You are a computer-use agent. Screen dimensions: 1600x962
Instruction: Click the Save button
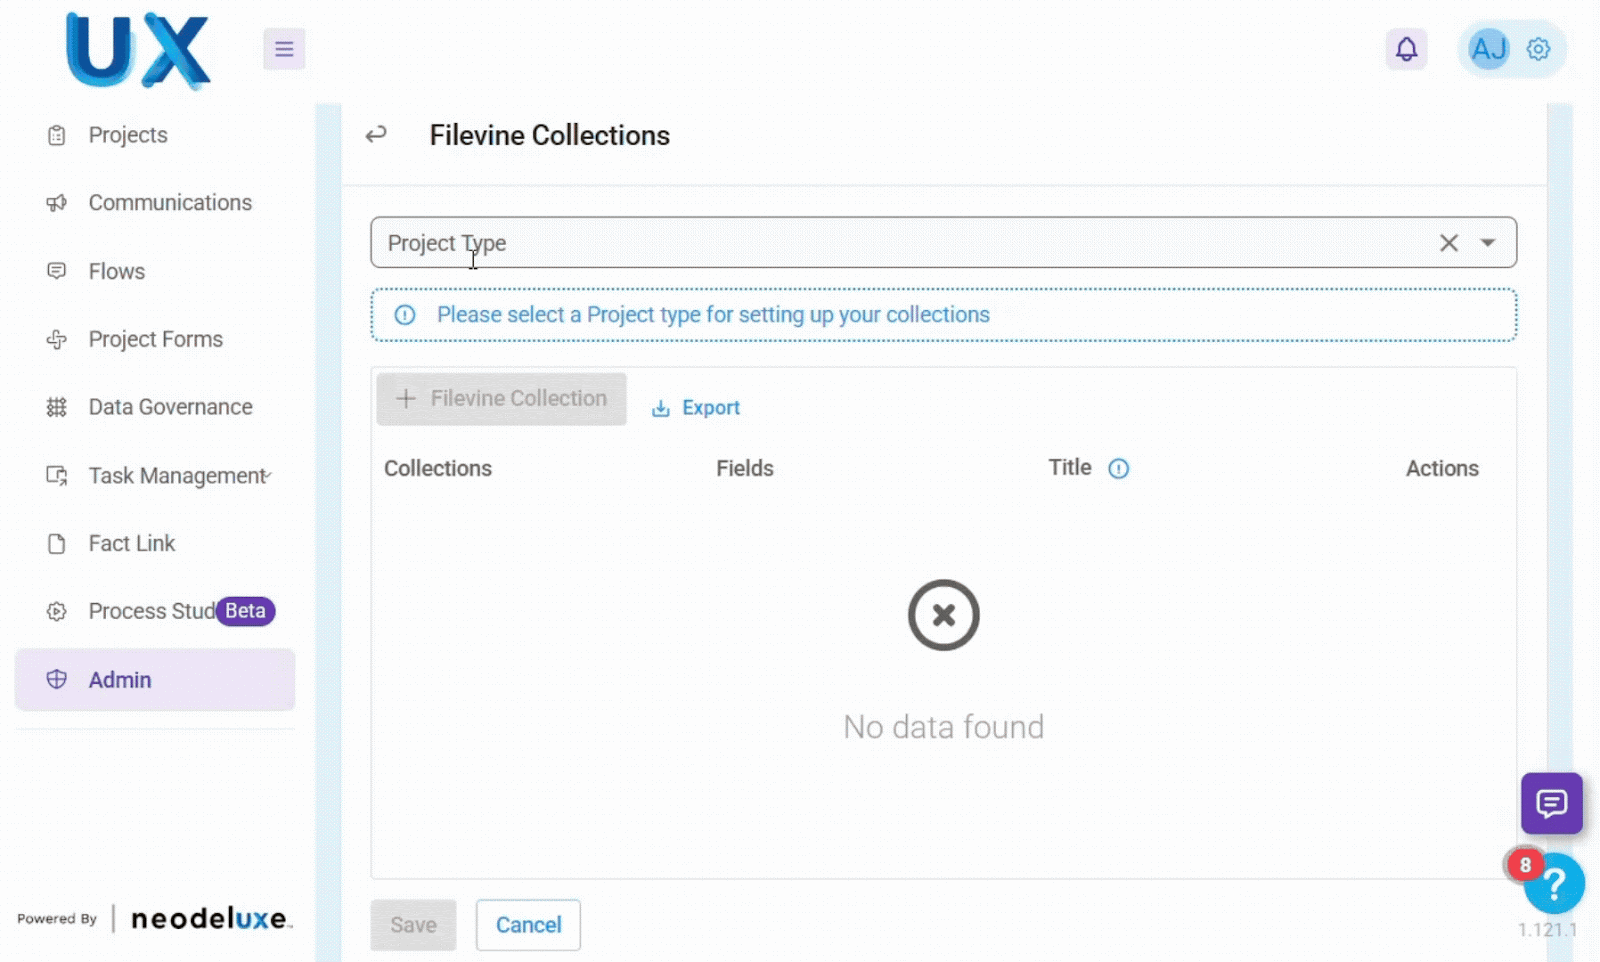413,925
